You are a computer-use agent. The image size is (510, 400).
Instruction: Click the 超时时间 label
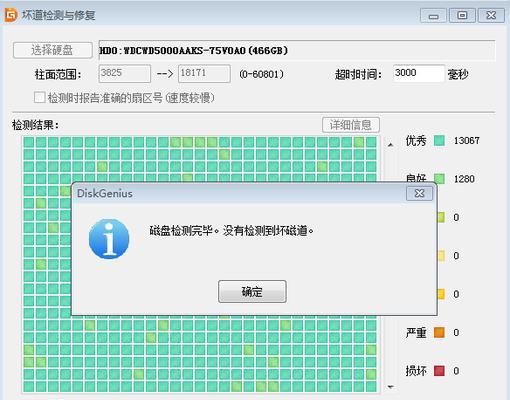tap(358, 74)
